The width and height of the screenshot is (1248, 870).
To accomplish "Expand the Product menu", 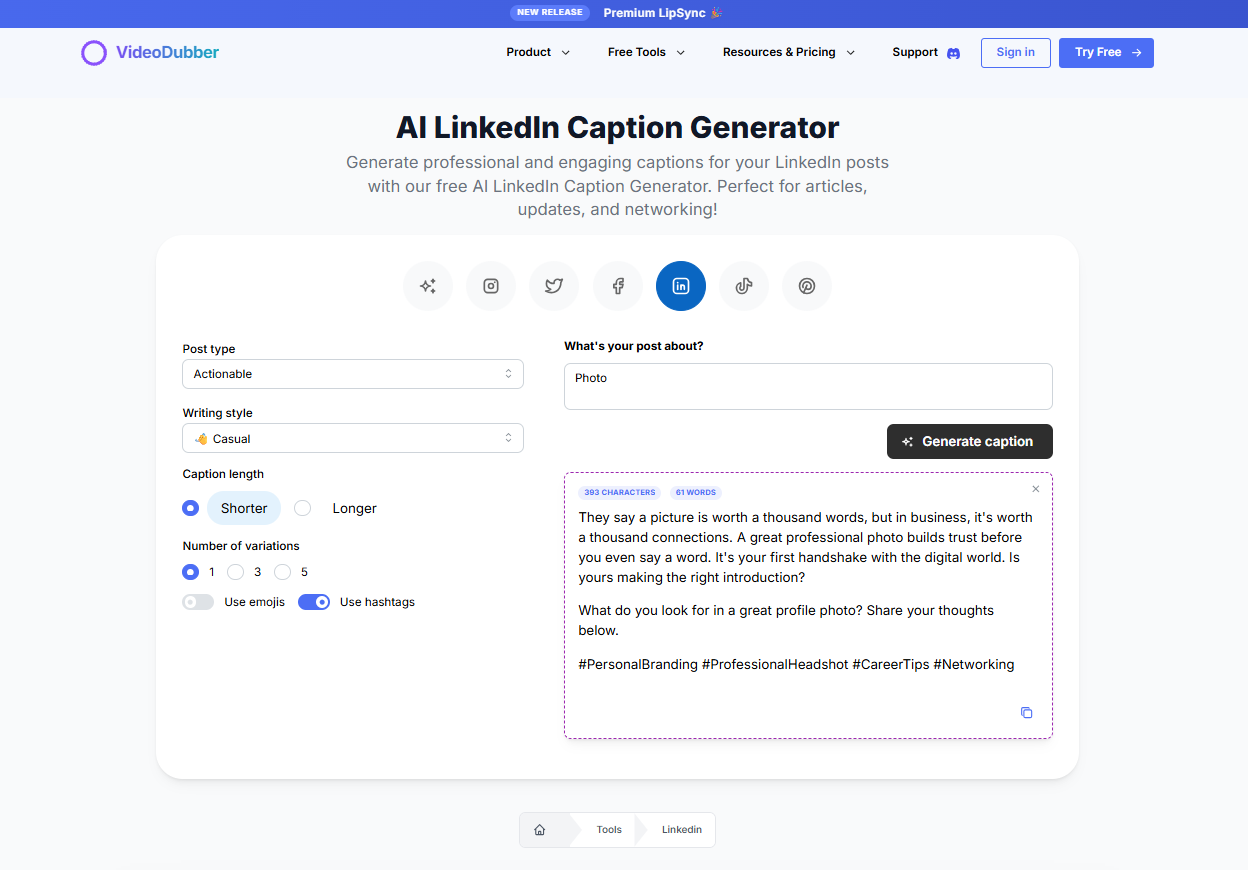I will click(538, 52).
